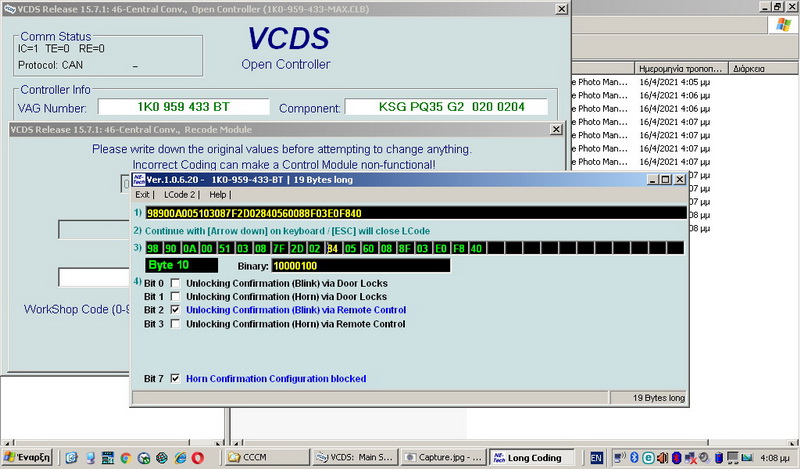
Task: Switch to Capture.jpg taskbar window
Action: (x=443, y=457)
